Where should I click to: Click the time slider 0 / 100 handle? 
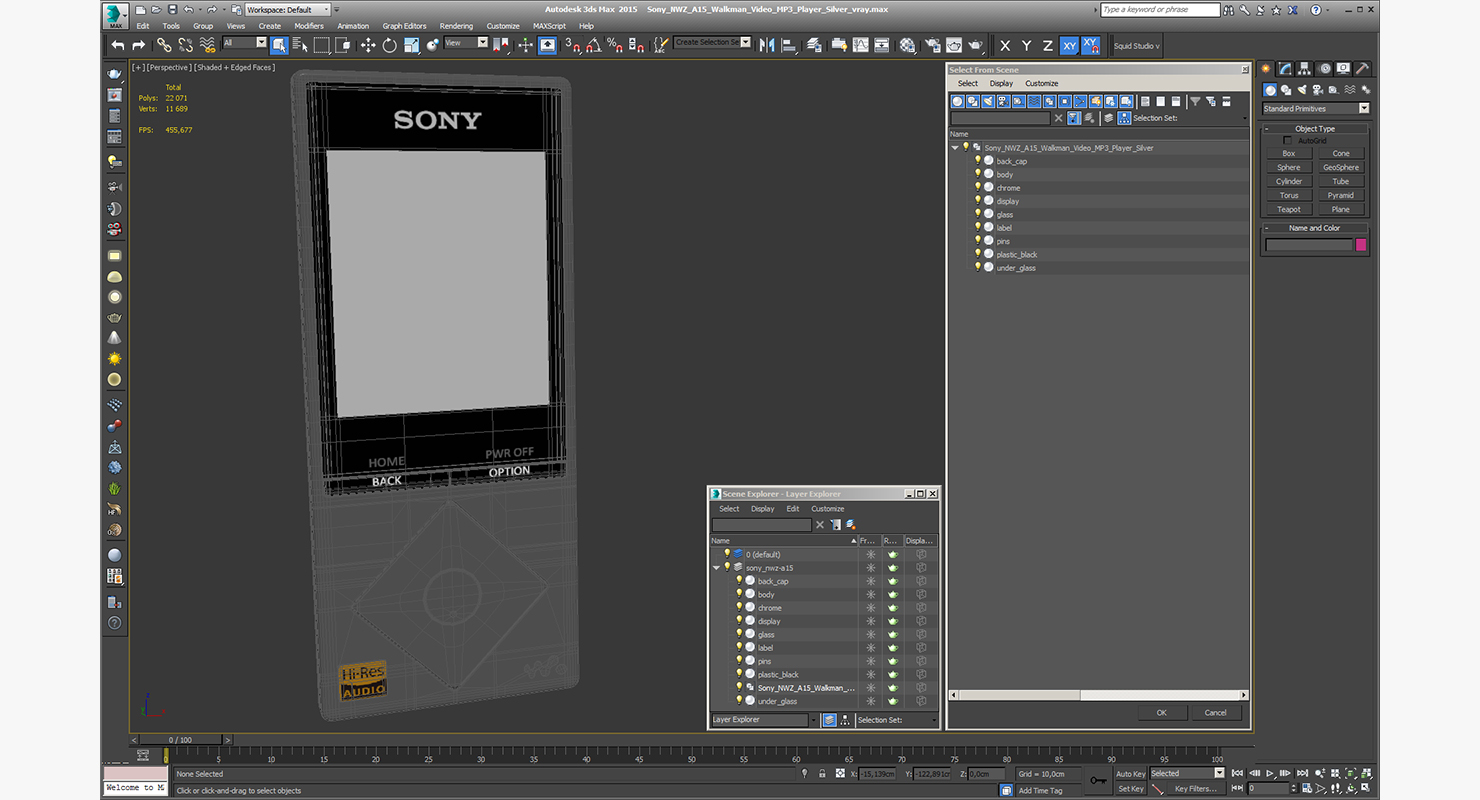[180, 740]
